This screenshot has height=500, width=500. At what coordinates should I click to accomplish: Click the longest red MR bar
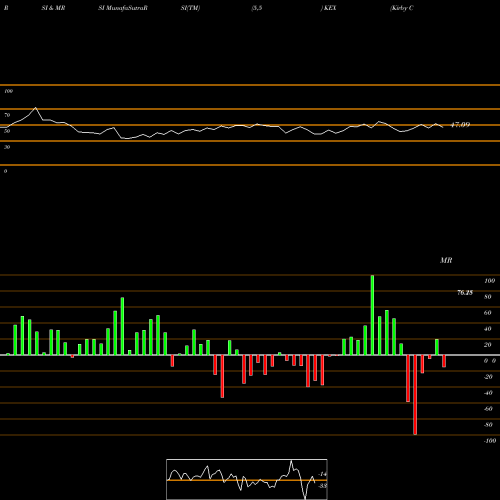pos(415,395)
